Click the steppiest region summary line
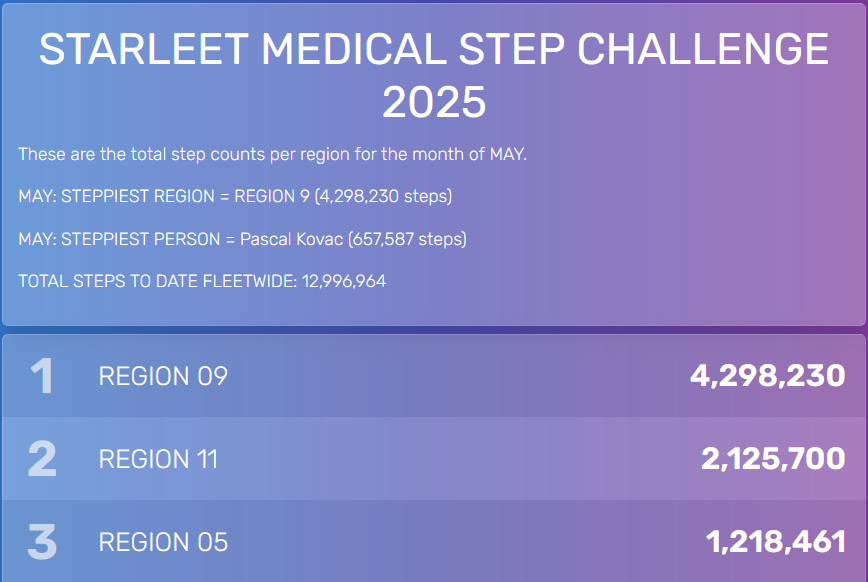 [235, 196]
